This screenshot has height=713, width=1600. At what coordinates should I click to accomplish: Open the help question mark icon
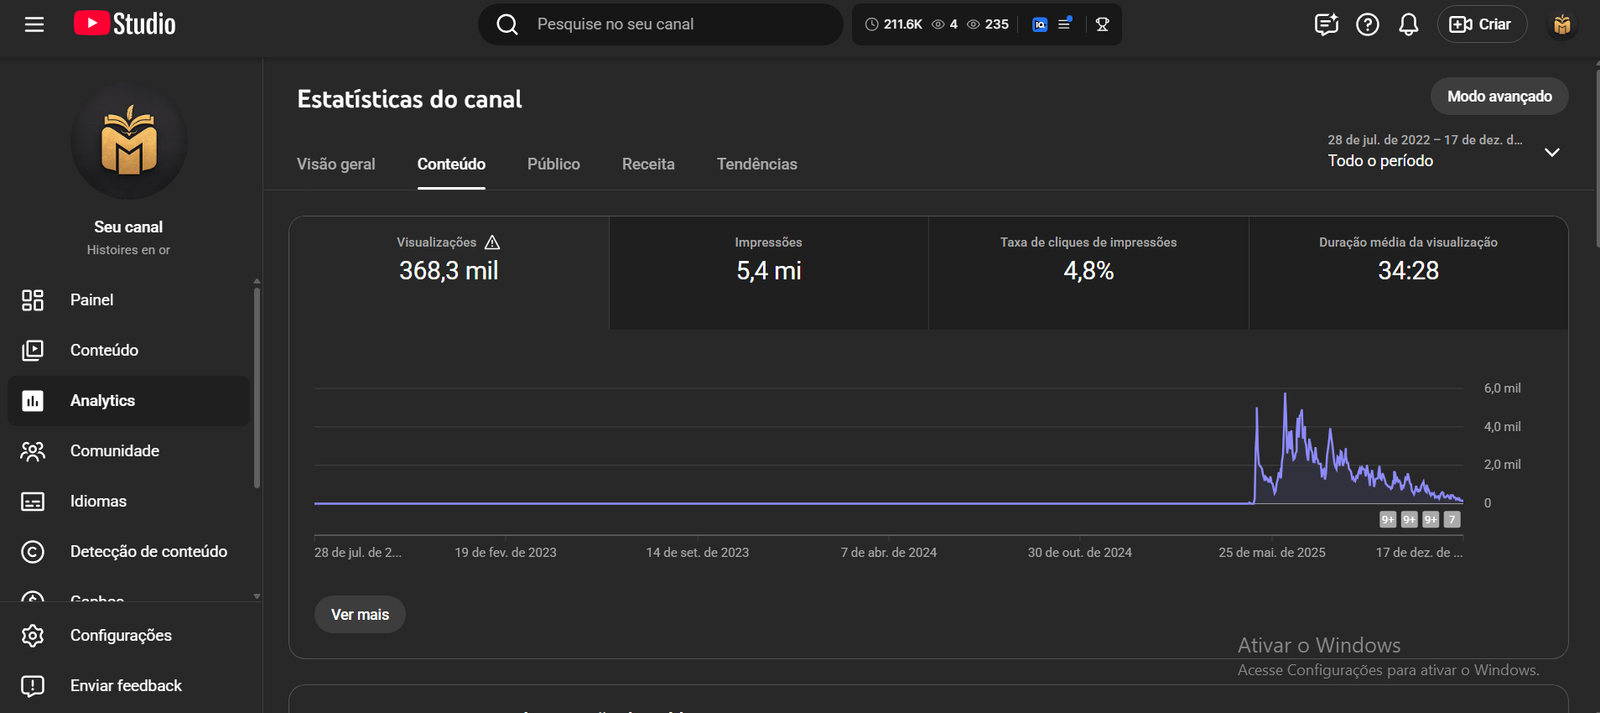coord(1367,24)
